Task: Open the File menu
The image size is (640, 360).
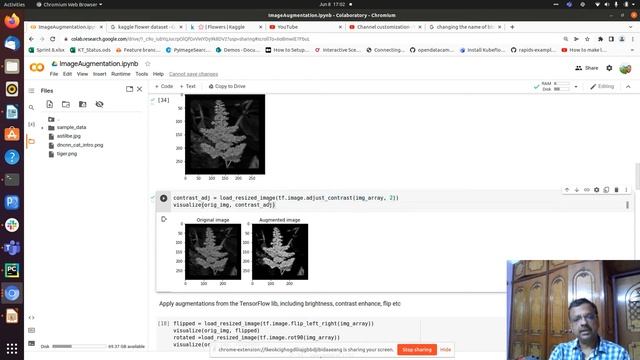Action: (54, 74)
